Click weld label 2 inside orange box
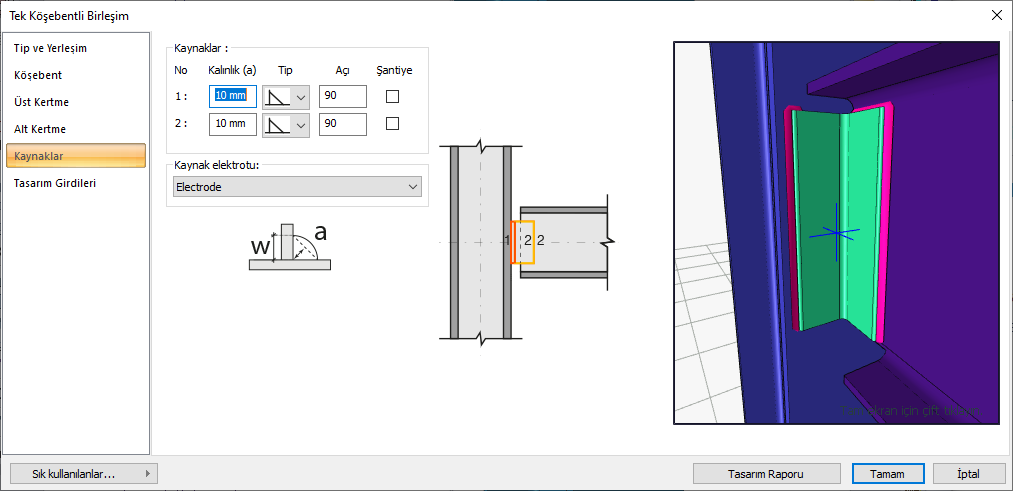The image size is (1013, 491). (527, 240)
